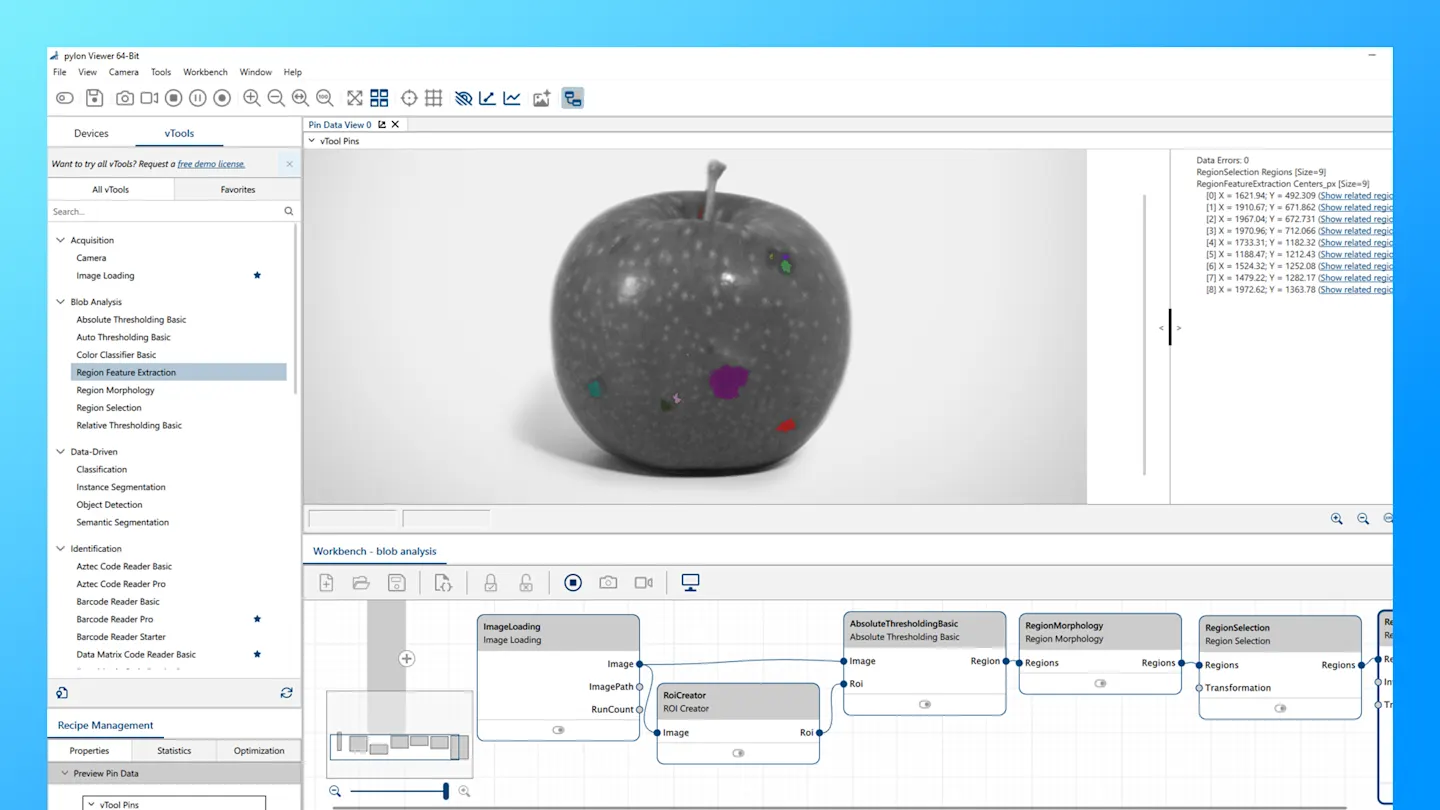The height and width of the screenshot is (810, 1440).
Task: Click the Optimization button in Recipe Management
Action: point(259,750)
